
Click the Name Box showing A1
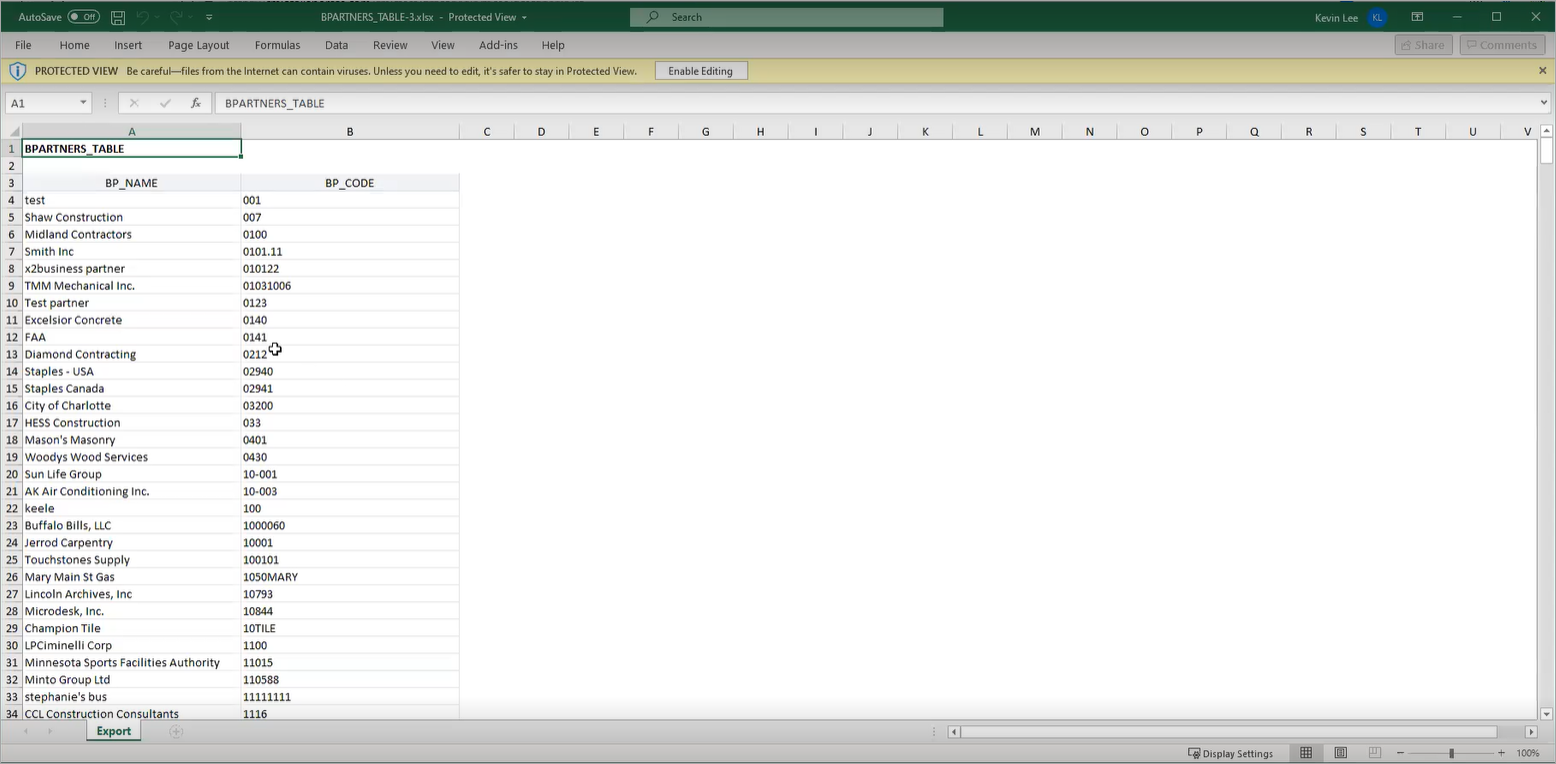click(x=41, y=103)
